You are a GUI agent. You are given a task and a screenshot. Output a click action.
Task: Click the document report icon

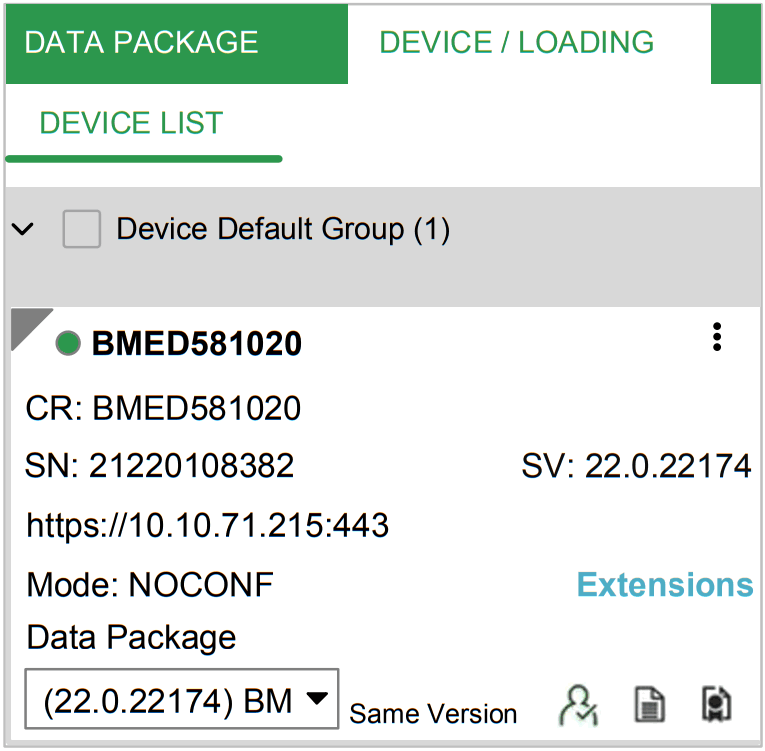click(x=649, y=704)
